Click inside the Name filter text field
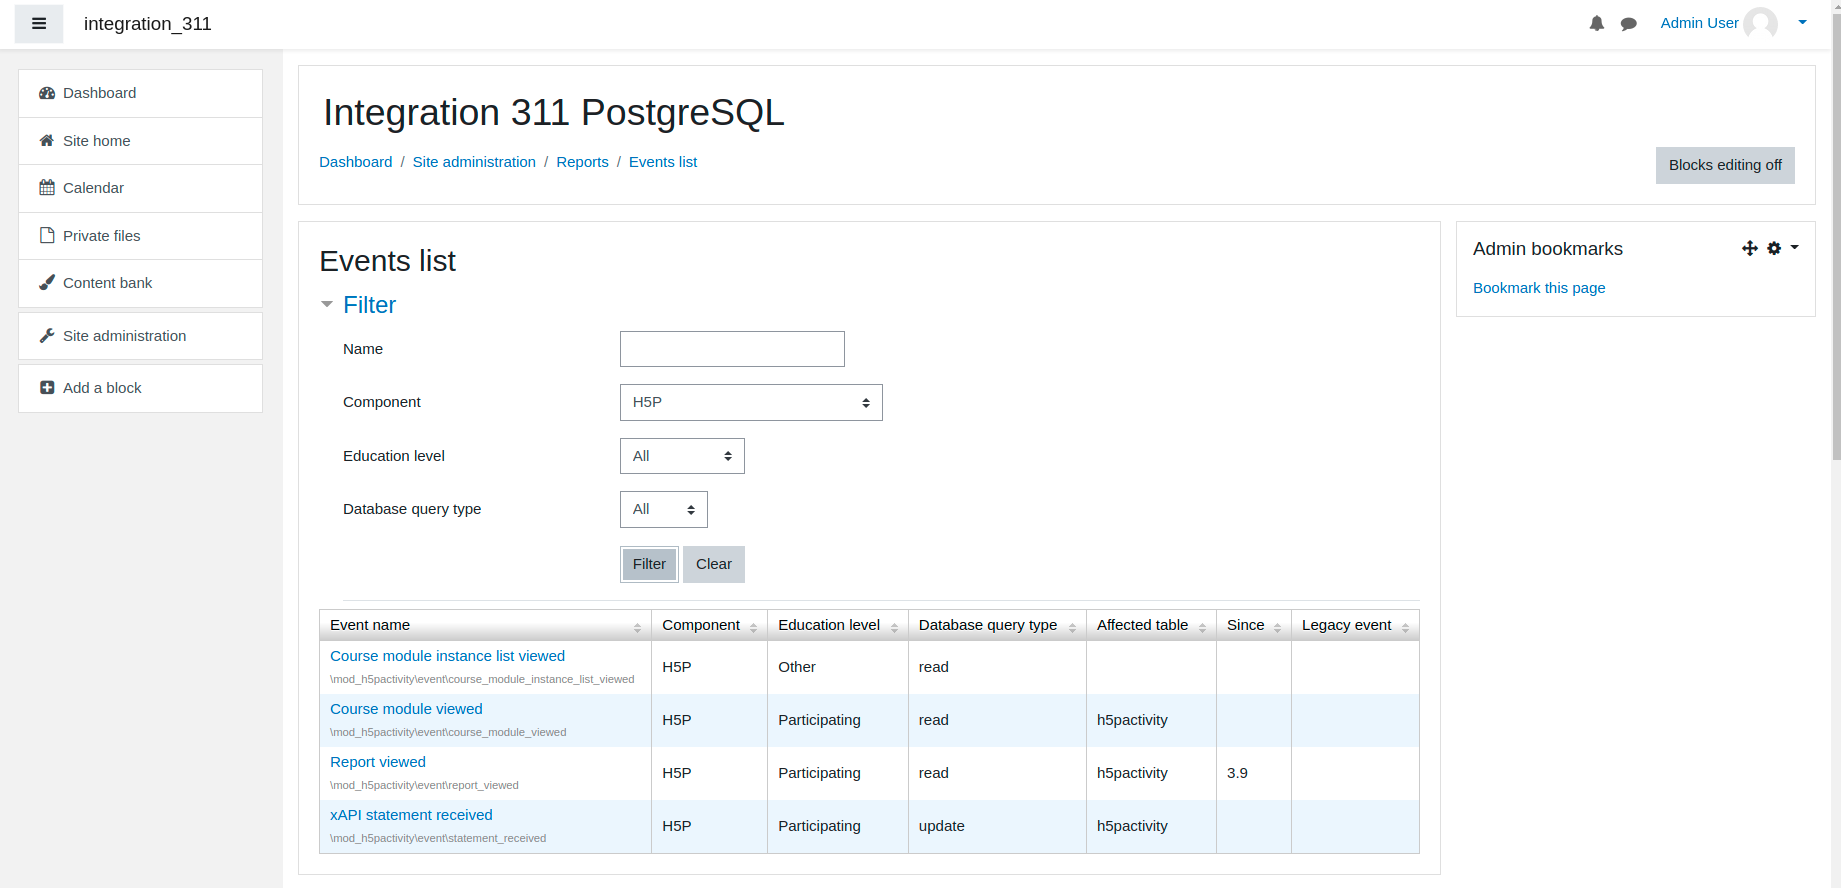Image resolution: width=1841 pixels, height=888 pixels. 732,349
